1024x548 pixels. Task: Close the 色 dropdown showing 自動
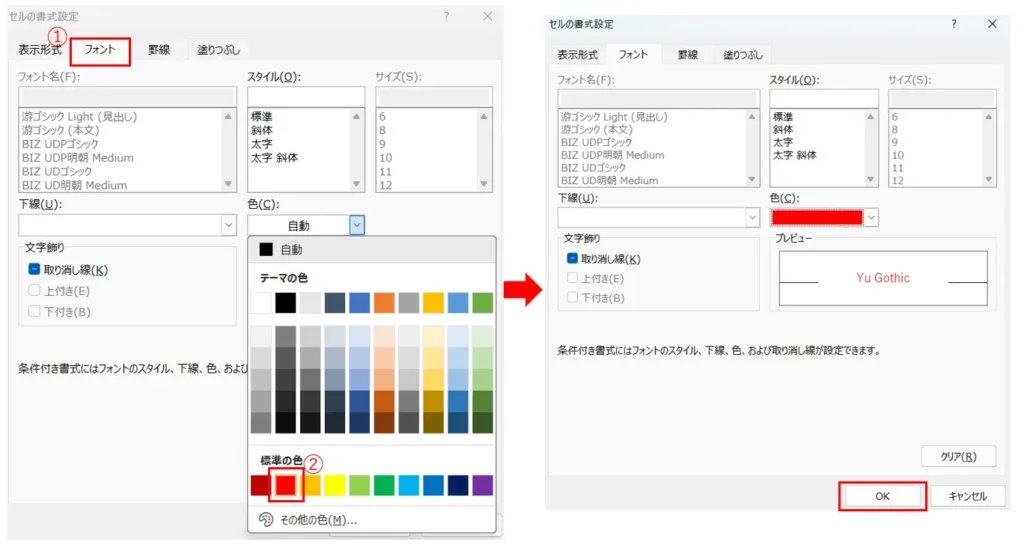click(x=357, y=225)
